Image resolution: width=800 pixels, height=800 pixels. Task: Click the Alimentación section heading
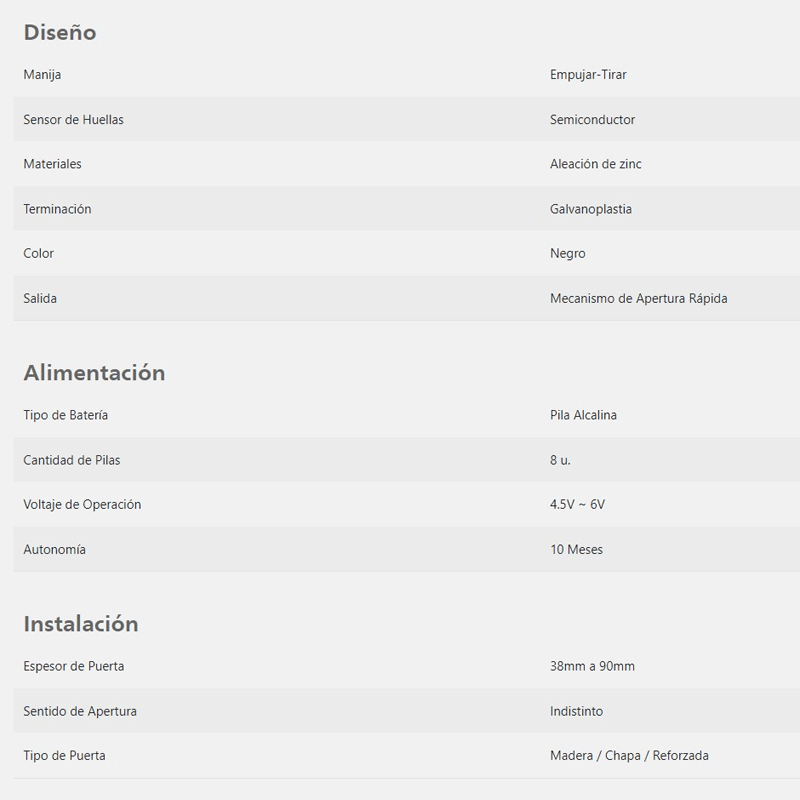94,372
